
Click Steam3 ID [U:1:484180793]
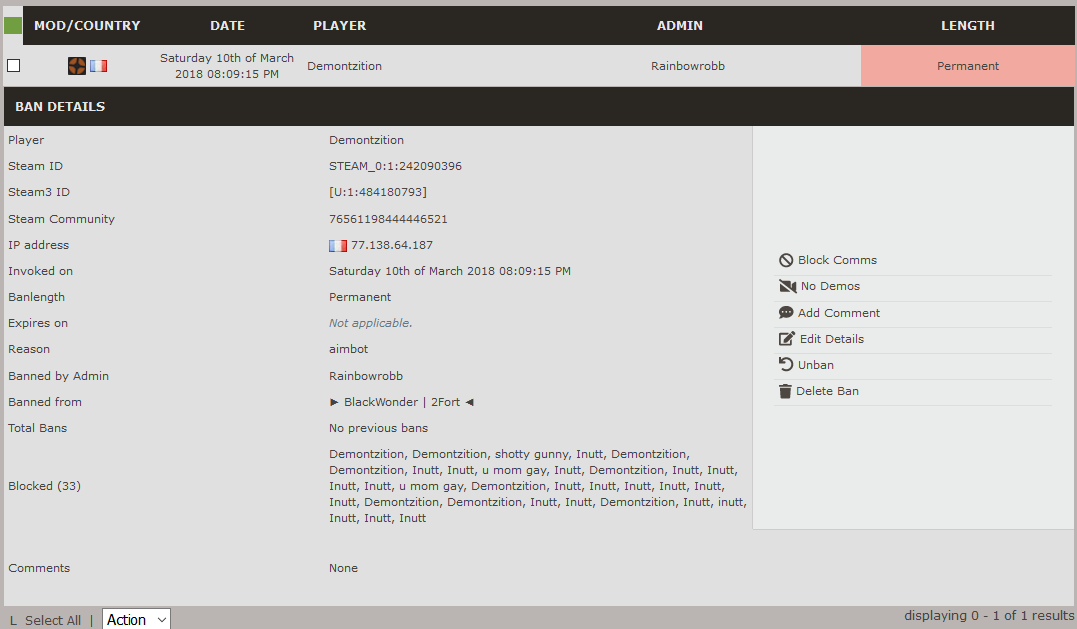(x=378, y=192)
